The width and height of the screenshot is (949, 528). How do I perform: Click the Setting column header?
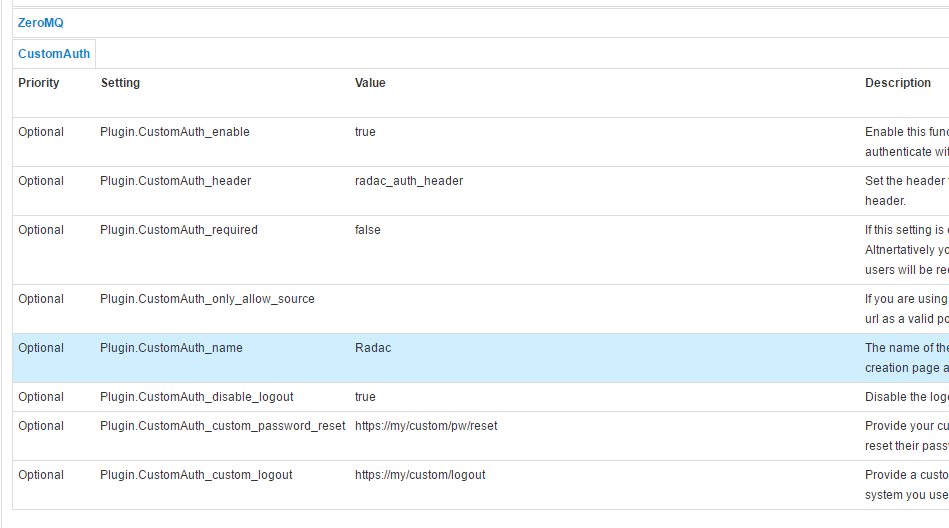(x=120, y=83)
